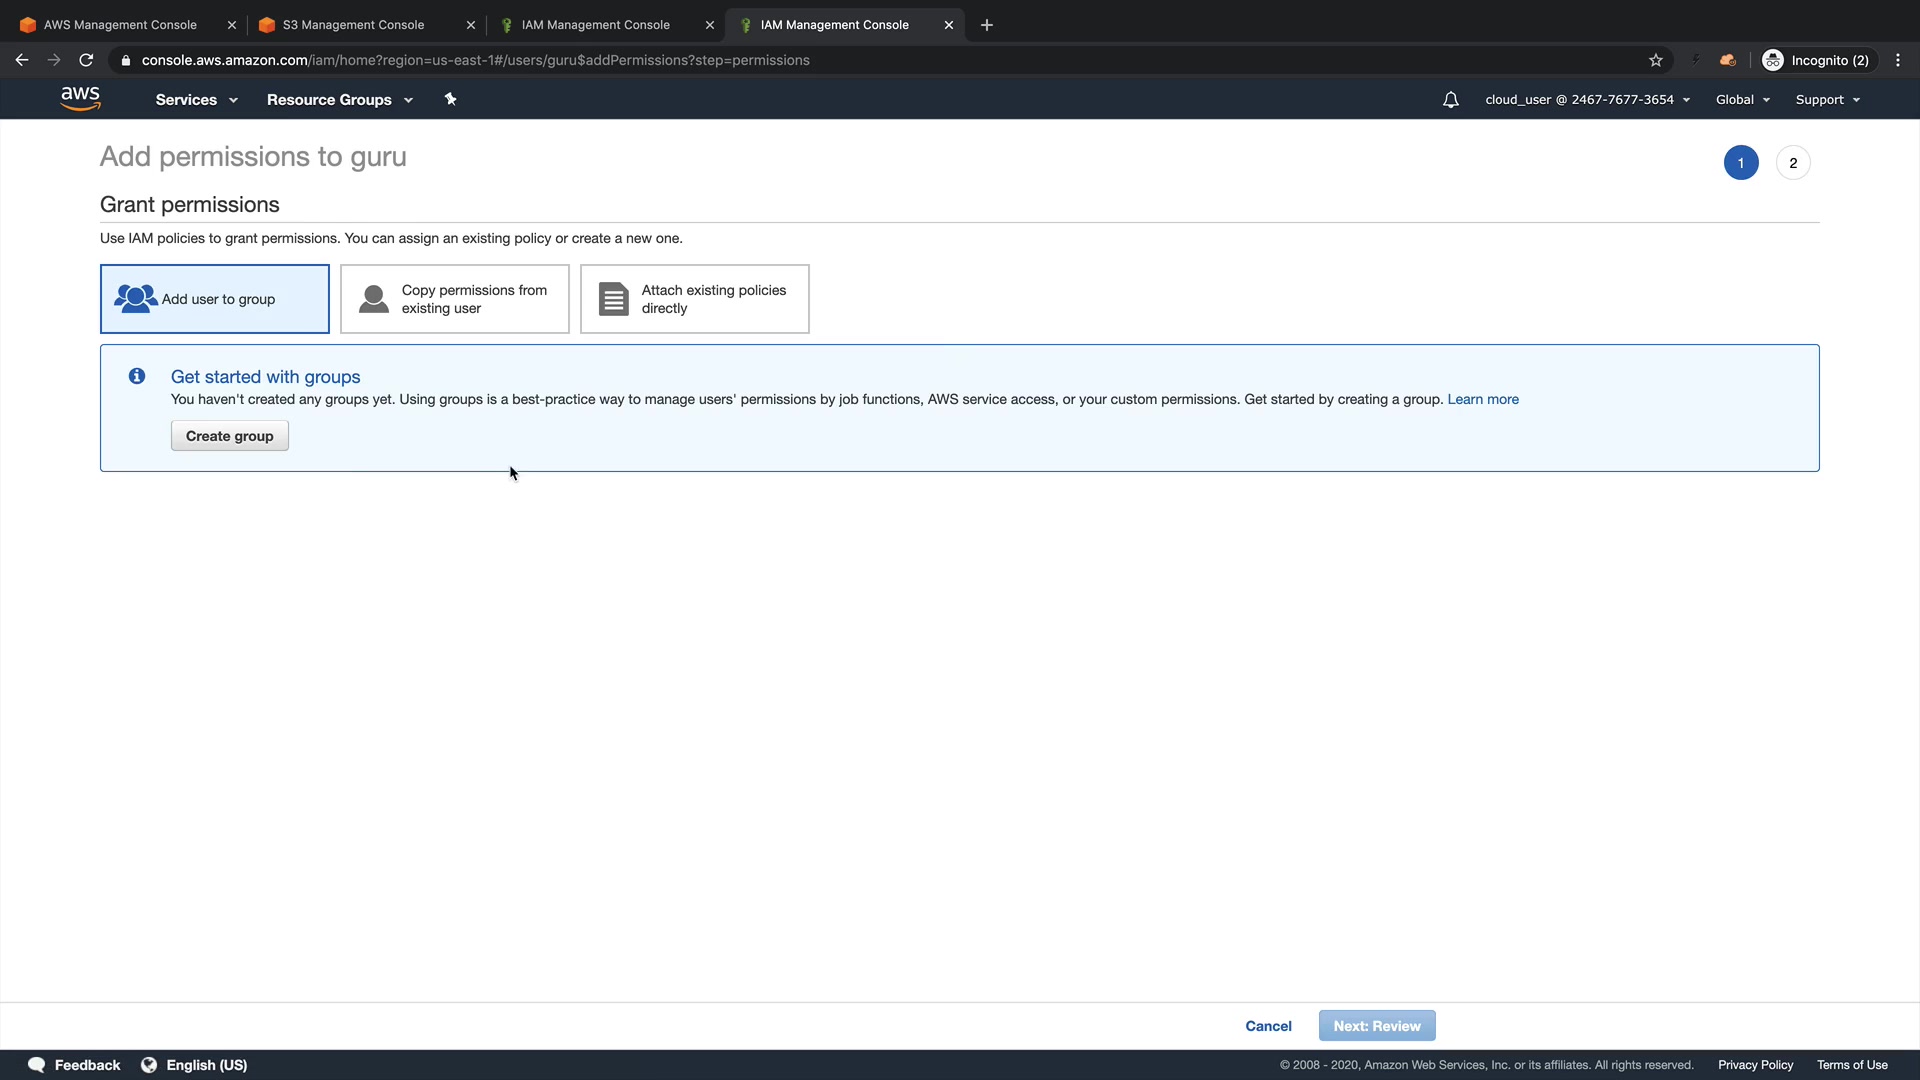Select Copy permissions from existing user
1920x1080 pixels.
455,299
